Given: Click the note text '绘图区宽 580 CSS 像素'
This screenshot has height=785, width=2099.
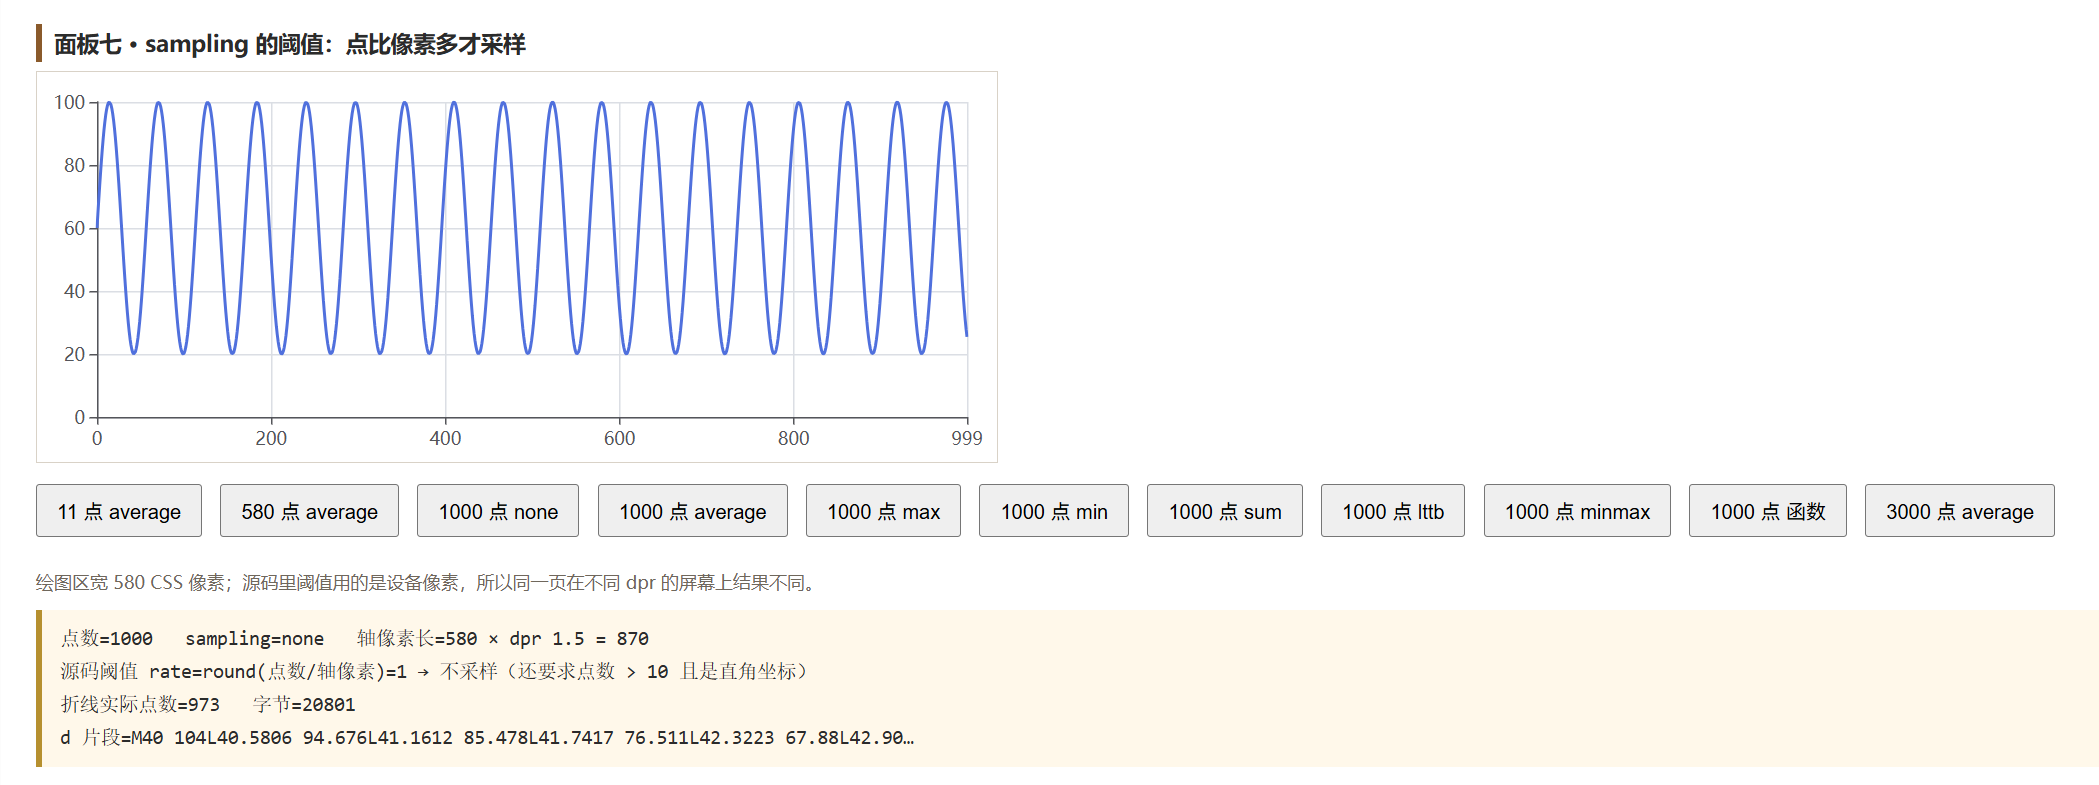Looking at the screenshot, I should click(x=130, y=582).
